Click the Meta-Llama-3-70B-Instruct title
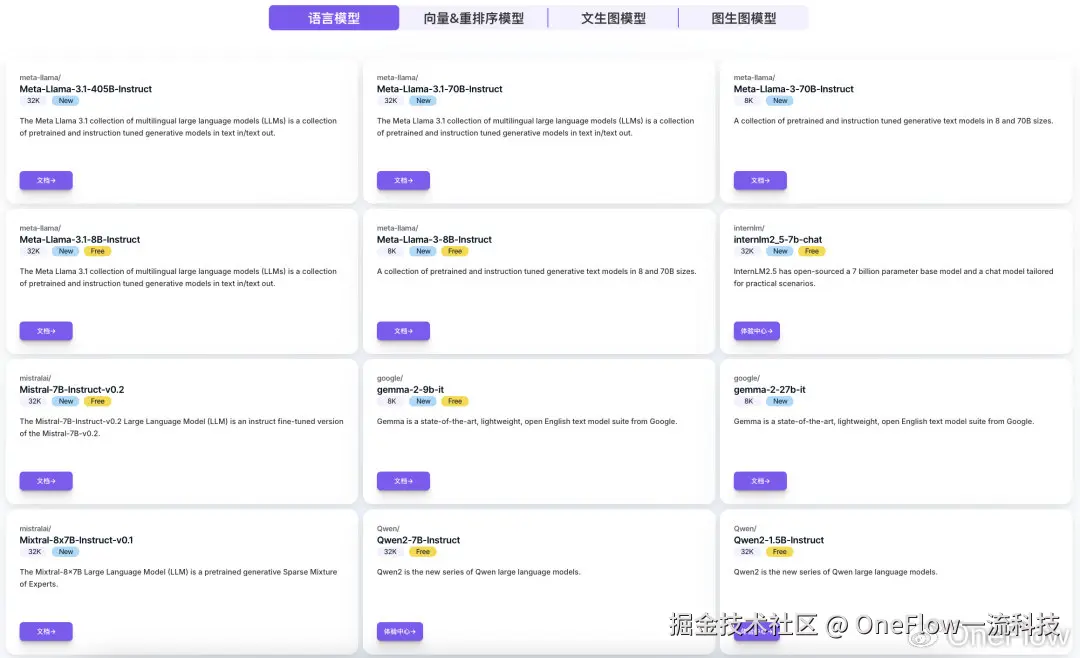Viewport: 1080px width, 658px height. 793,89
